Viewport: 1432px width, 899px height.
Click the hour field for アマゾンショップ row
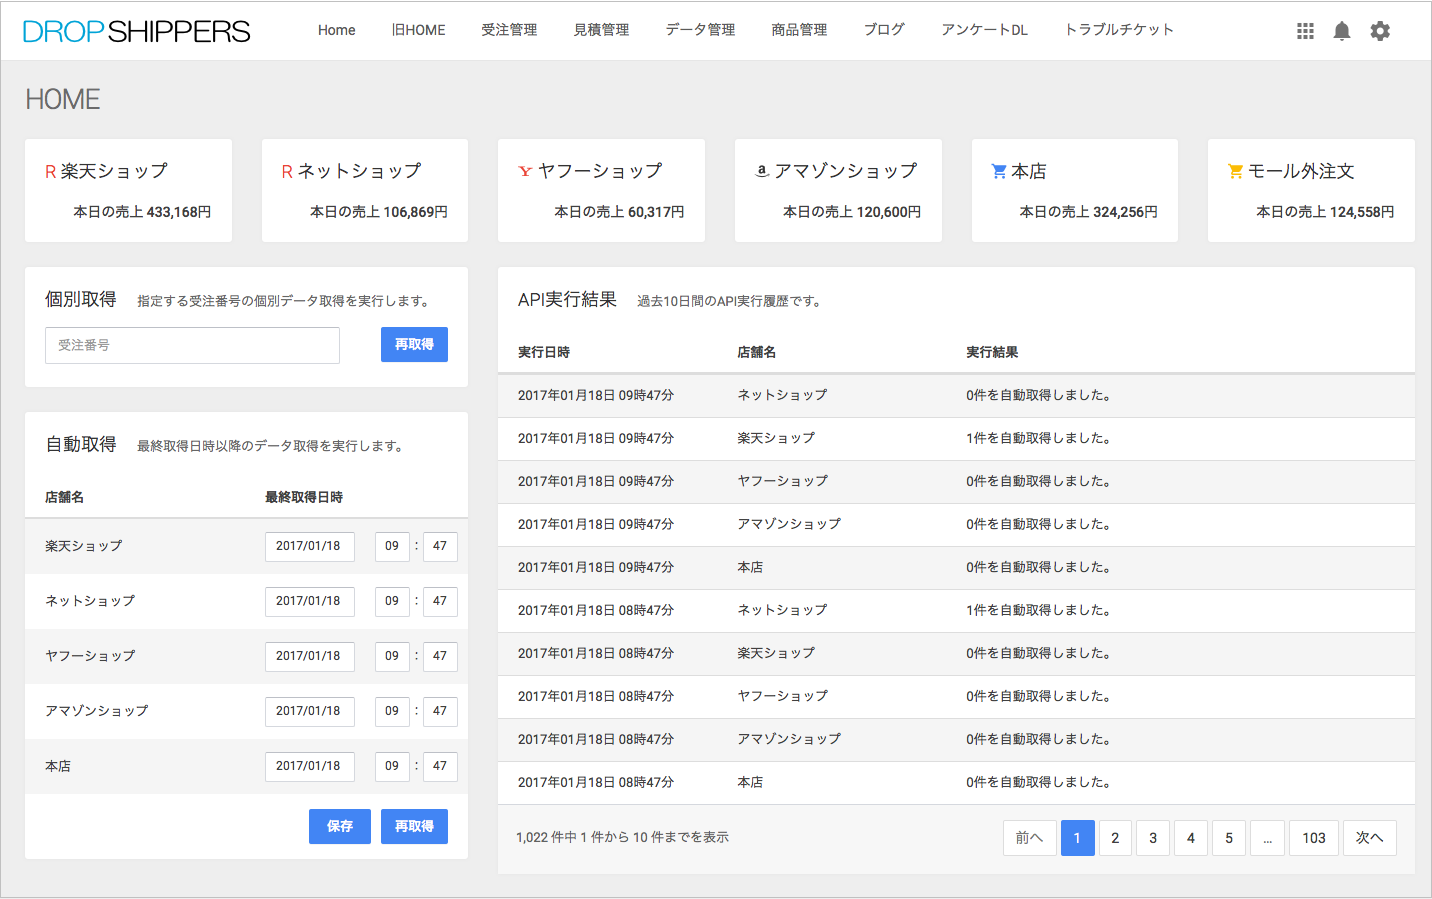(392, 712)
